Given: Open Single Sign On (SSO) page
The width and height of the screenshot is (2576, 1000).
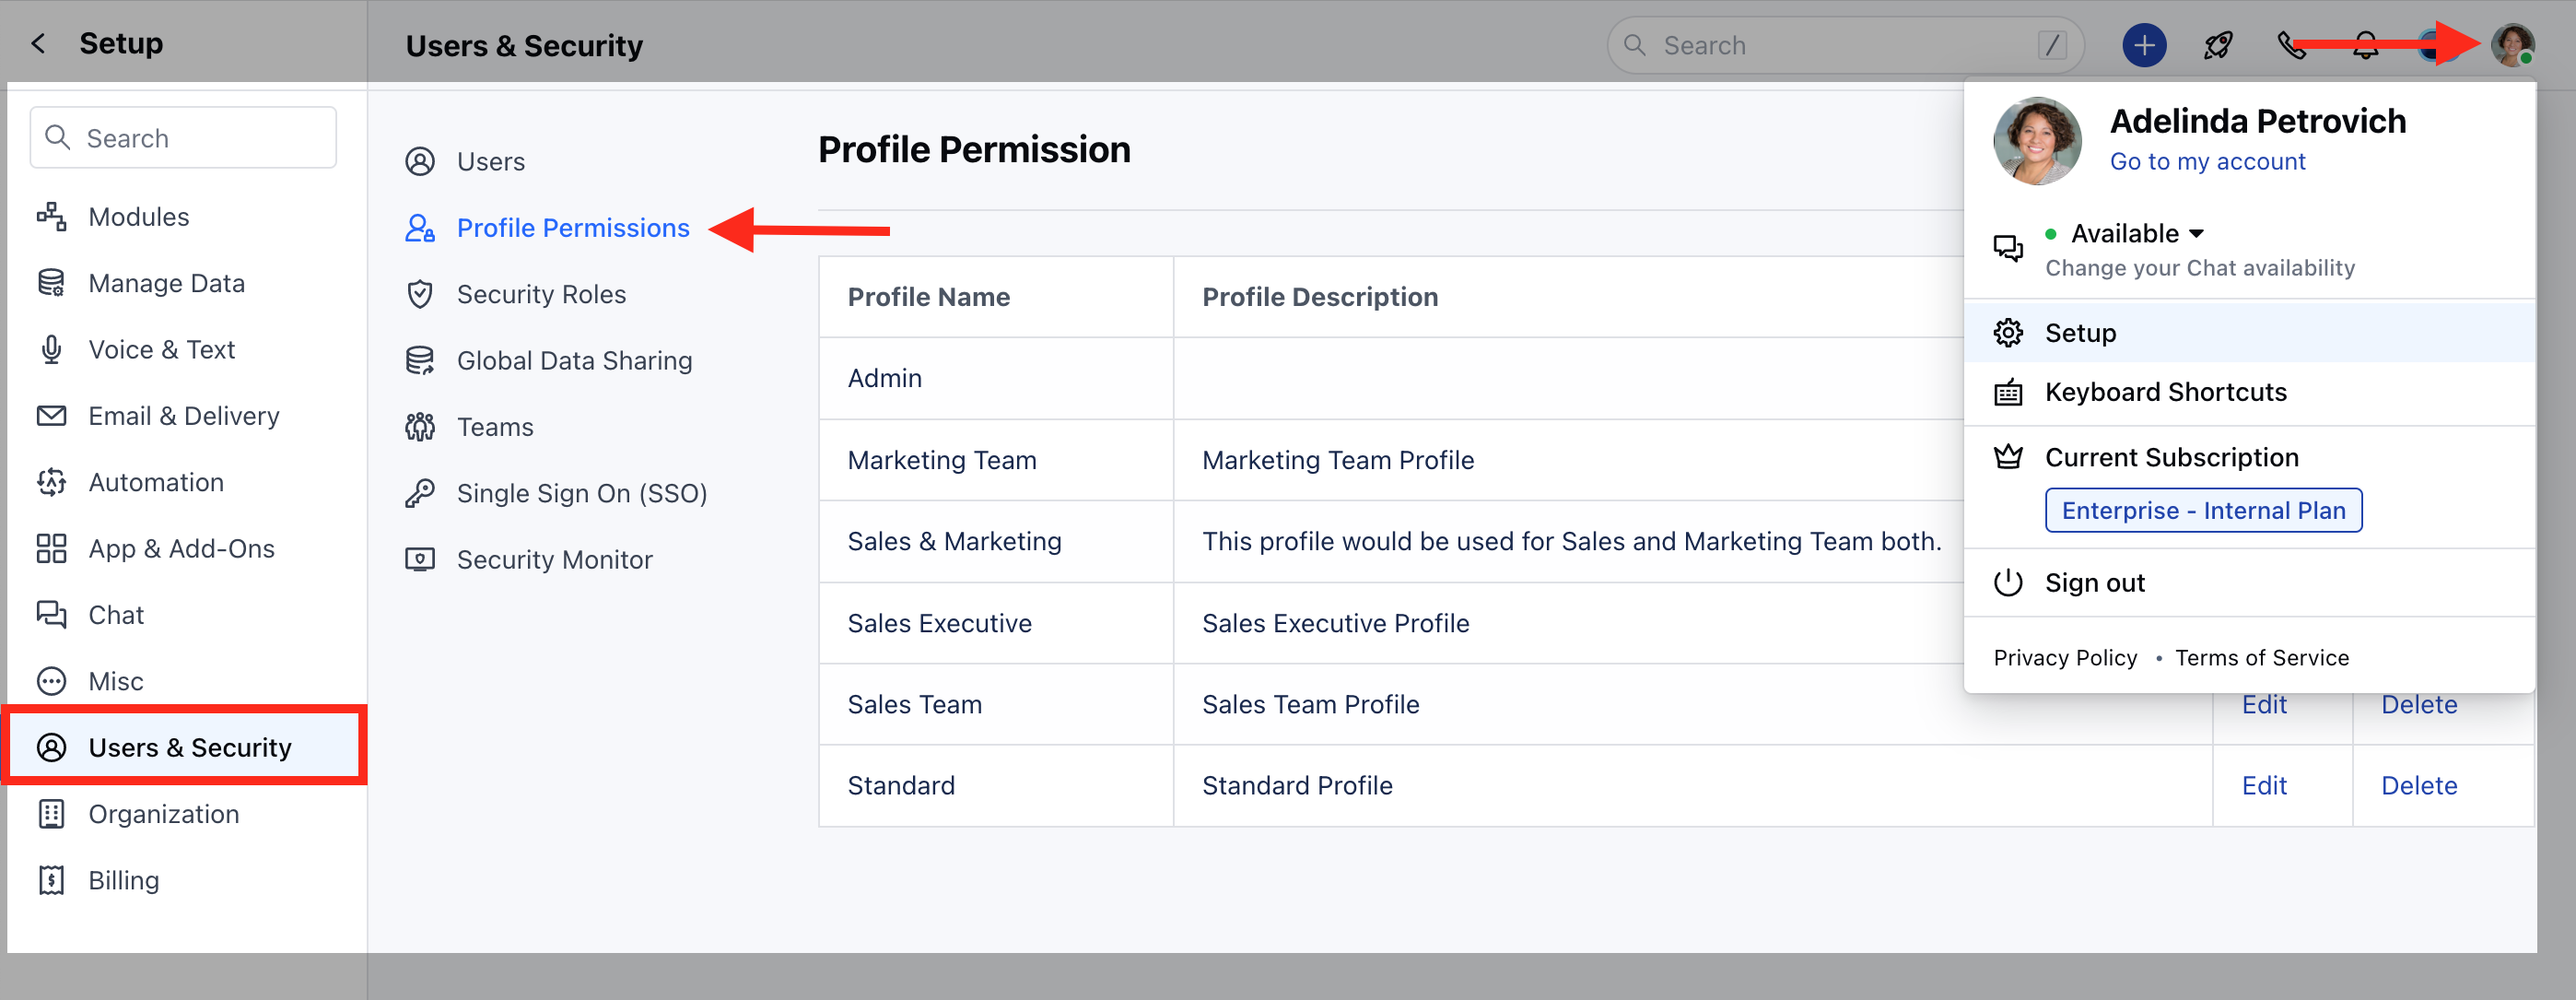Looking at the screenshot, I should coord(582,493).
